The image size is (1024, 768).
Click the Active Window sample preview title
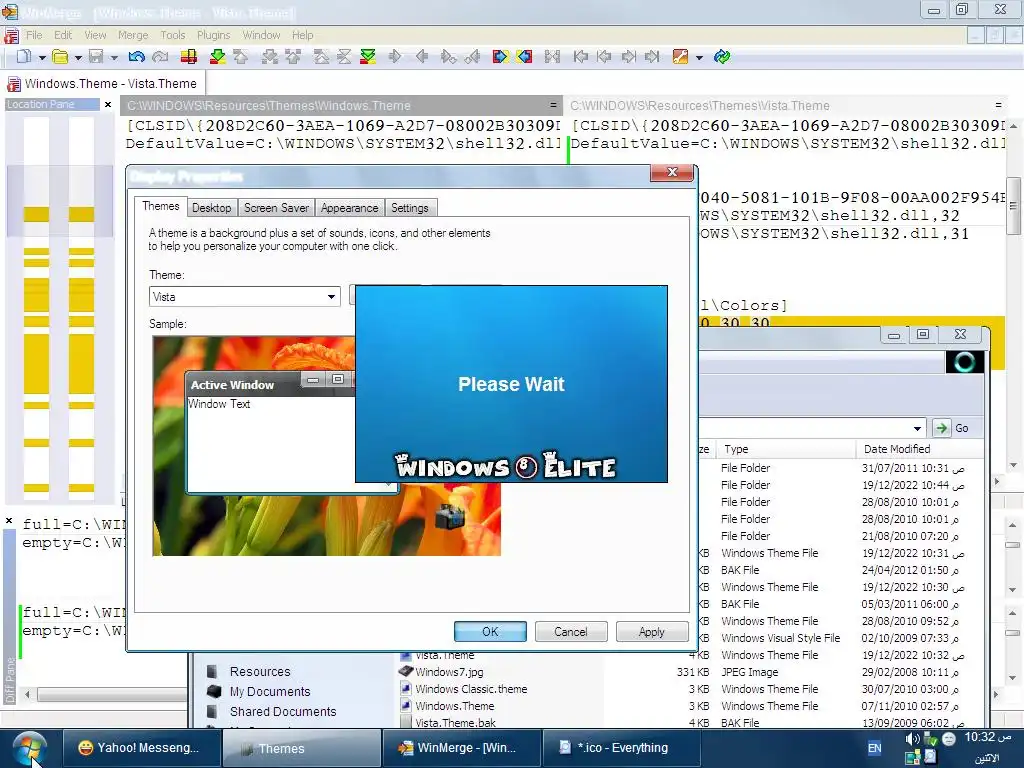click(x=232, y=385)
